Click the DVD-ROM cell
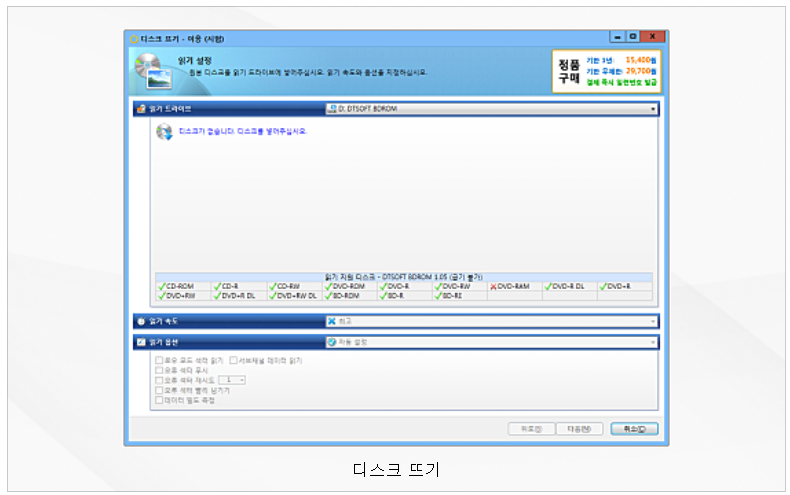The width and height of the screenshot is (790, 495). (349, 286)
